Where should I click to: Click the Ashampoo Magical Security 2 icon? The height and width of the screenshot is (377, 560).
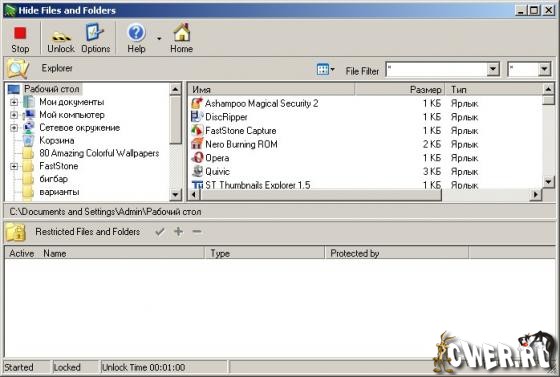click(x=197, y=103)
